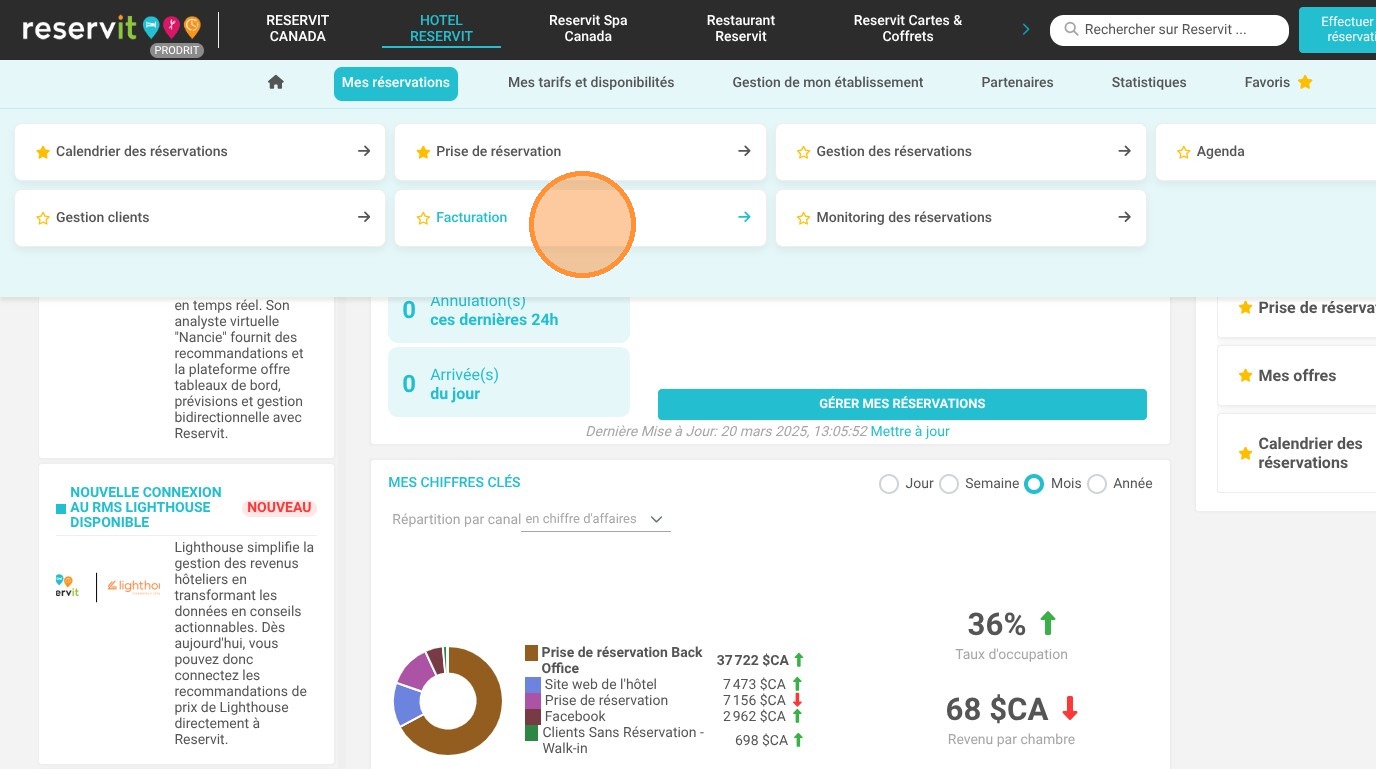Click the Taux d'occupation label
The height and width of the screenshot is (769, 1376).
[x=1011, y=655]
